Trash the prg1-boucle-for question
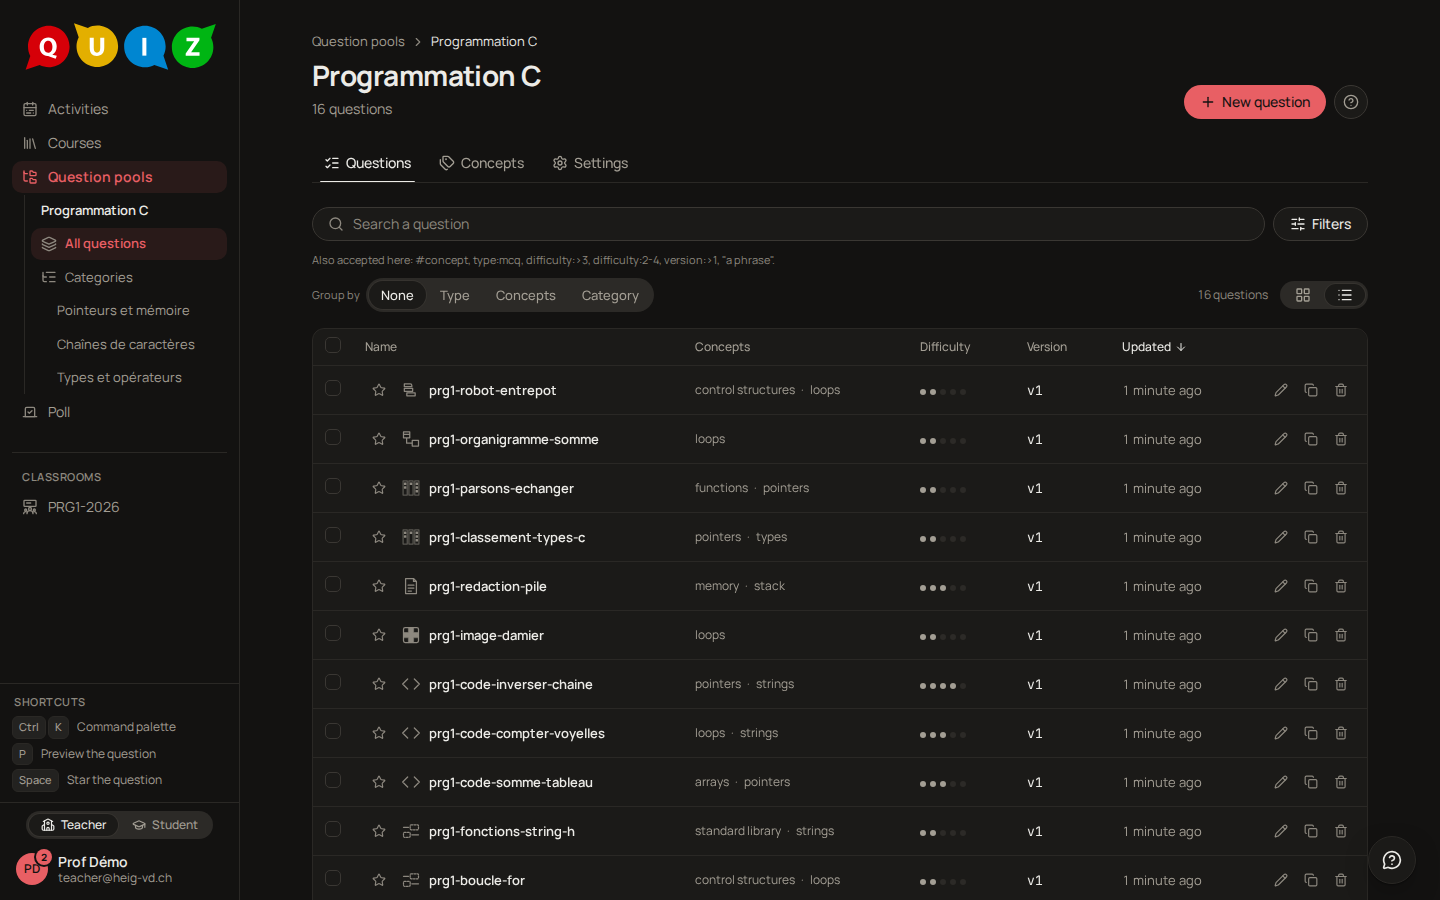Viewport: 1440px width, 900px height. click(1341, 880)
